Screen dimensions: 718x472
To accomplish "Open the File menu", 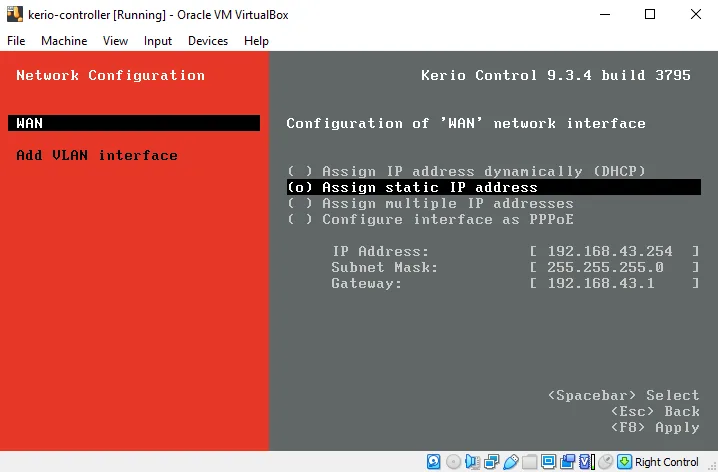I will coord(16,41).
